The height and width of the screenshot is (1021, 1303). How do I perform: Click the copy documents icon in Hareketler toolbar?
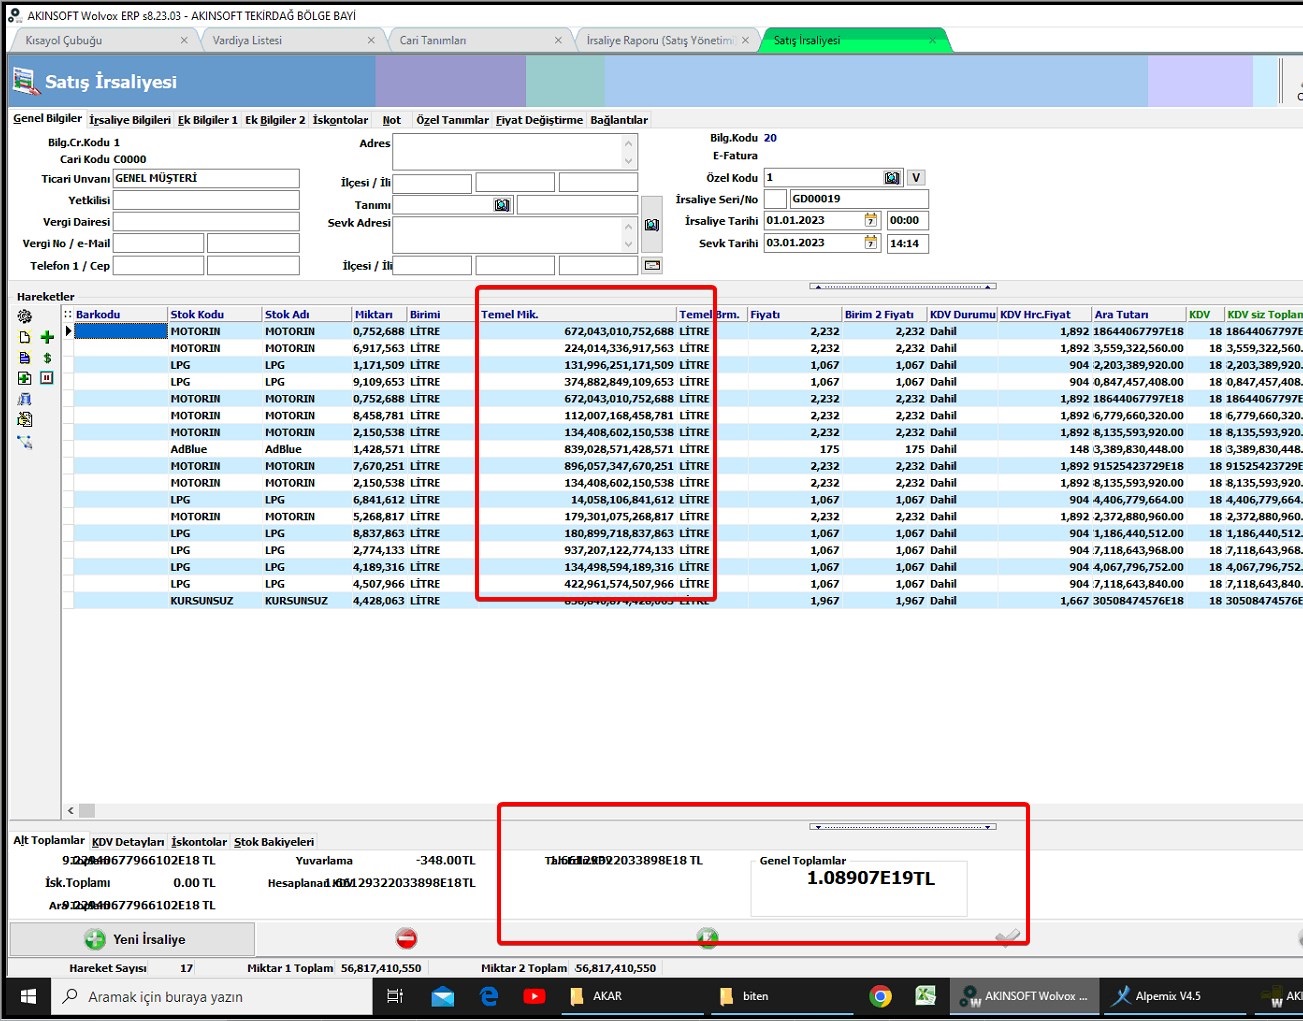click(25, 420)
